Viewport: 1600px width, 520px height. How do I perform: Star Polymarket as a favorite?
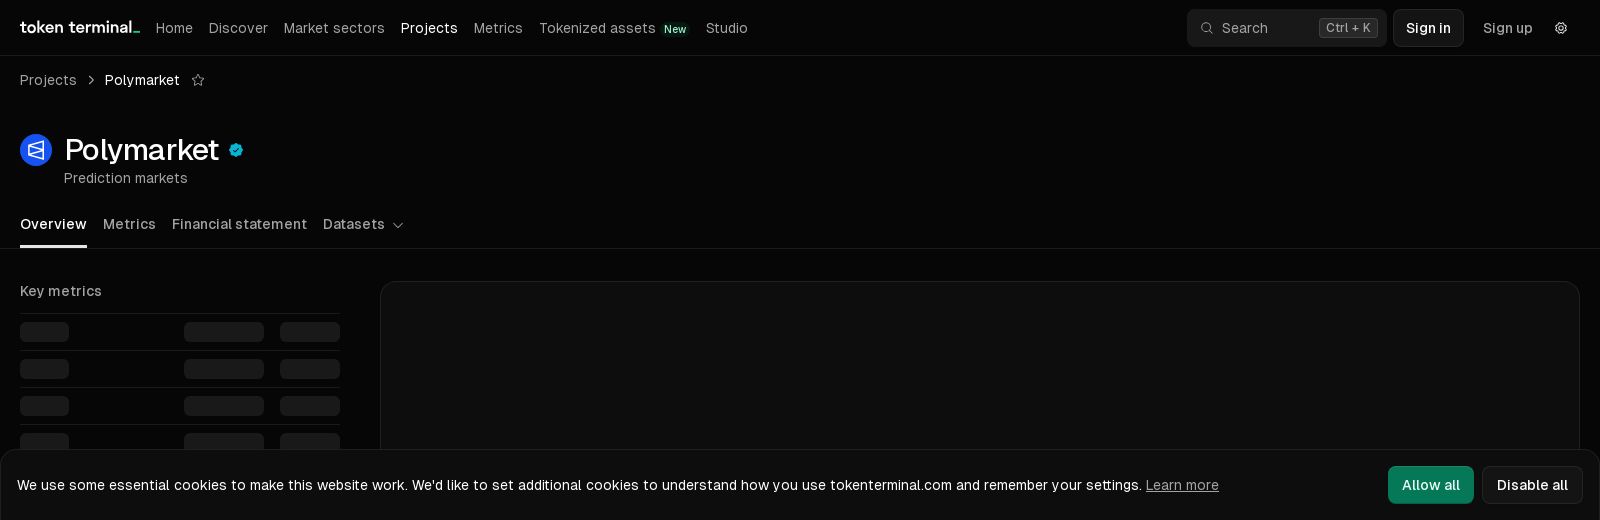[x=198, y=80]
